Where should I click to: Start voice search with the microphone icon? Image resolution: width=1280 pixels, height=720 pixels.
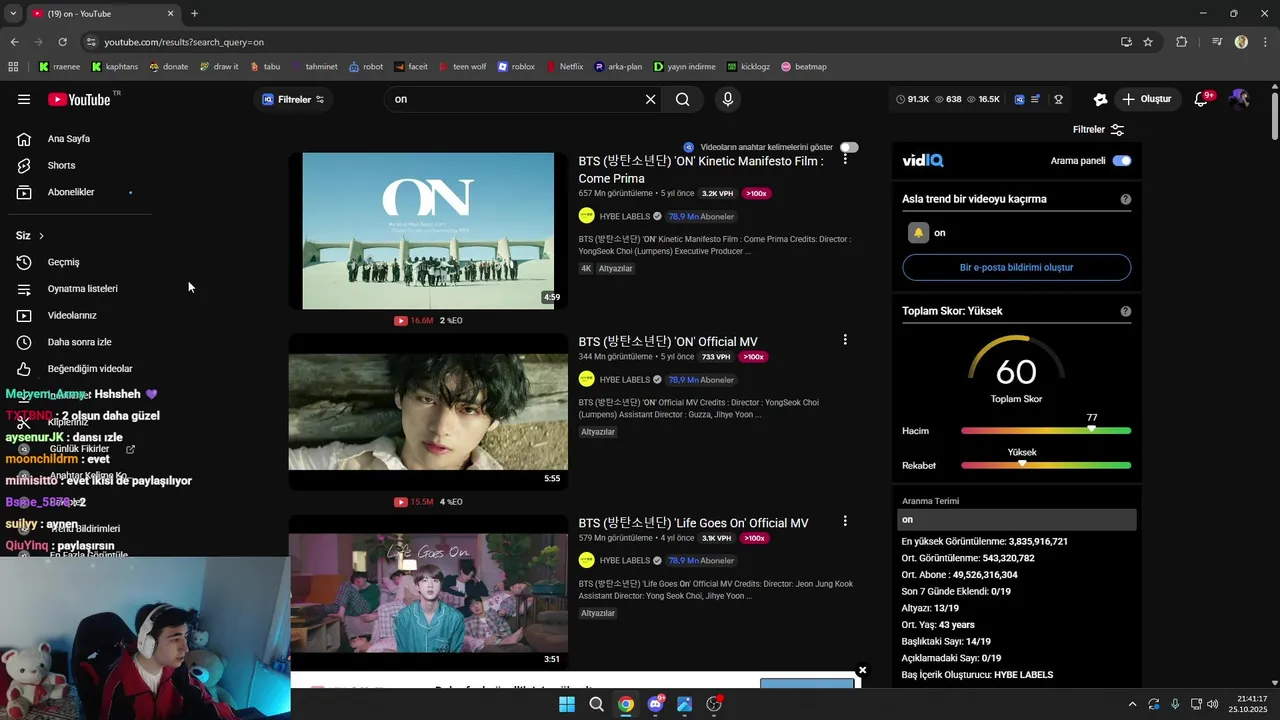click(728, 99)
